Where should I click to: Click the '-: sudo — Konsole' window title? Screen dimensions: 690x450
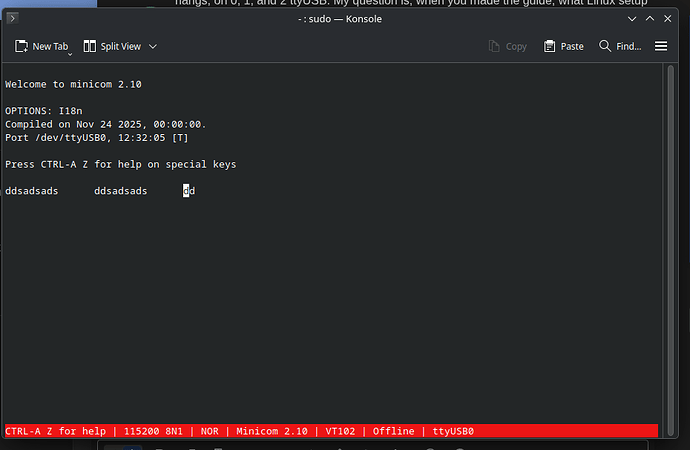[x=340, y=19]
